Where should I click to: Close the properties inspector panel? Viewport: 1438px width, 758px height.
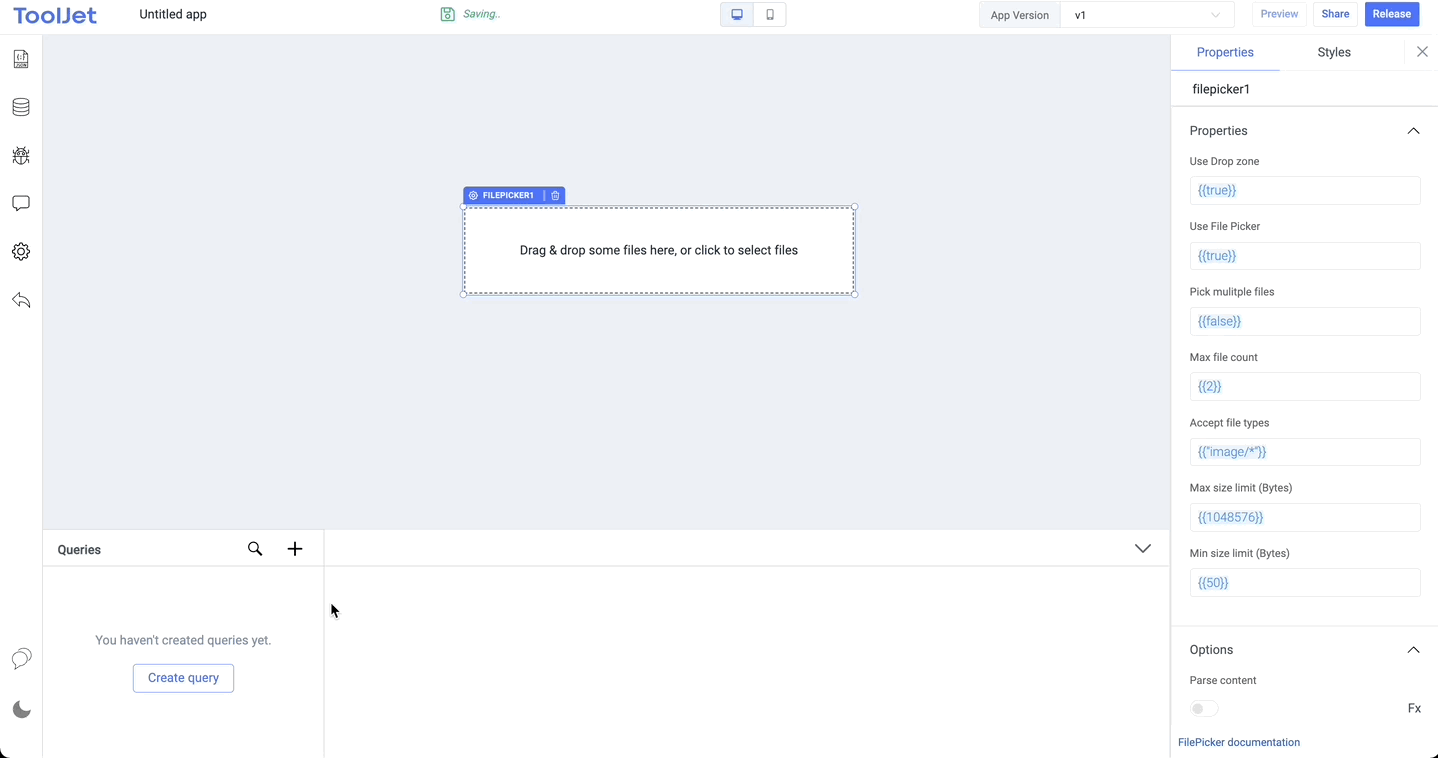click(x=1422, y=52)
